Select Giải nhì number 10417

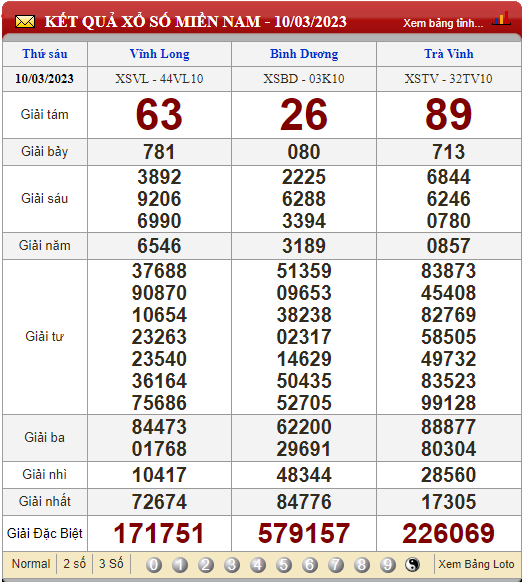click(x=159, y=475)
